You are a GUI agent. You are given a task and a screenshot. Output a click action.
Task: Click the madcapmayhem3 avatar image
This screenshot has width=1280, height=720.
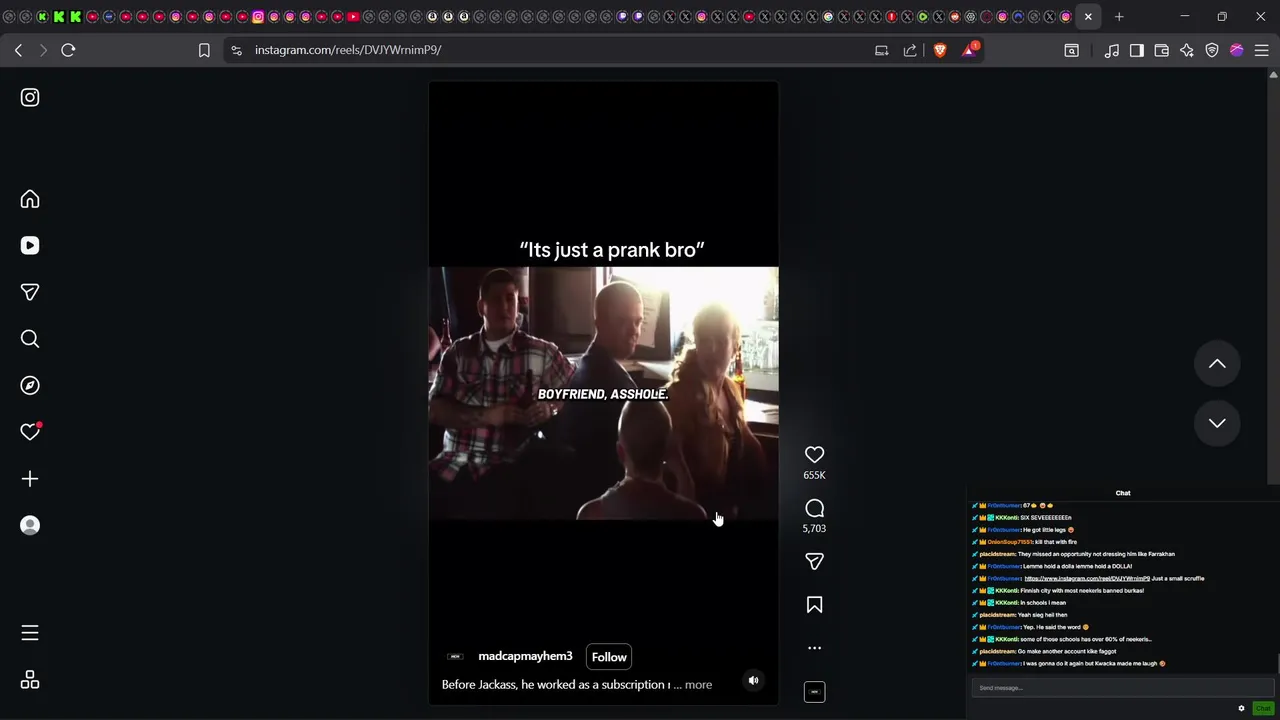pos(455,657)
